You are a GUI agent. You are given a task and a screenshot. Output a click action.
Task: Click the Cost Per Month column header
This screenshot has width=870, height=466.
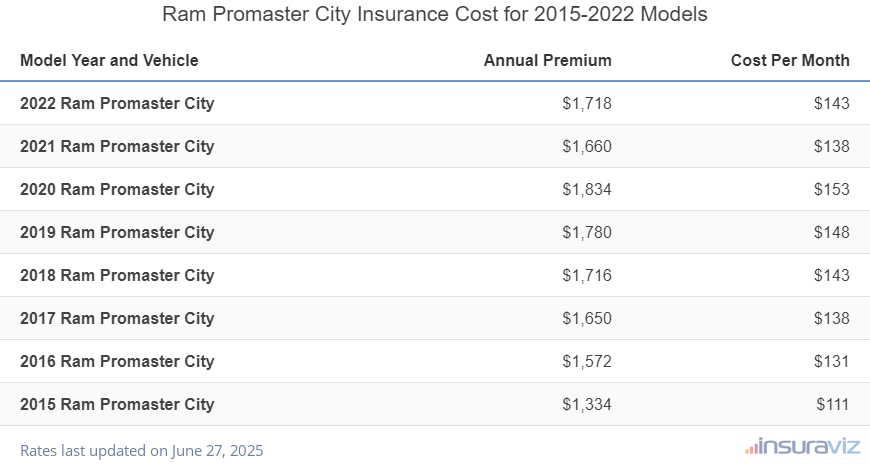coord(790,60)
